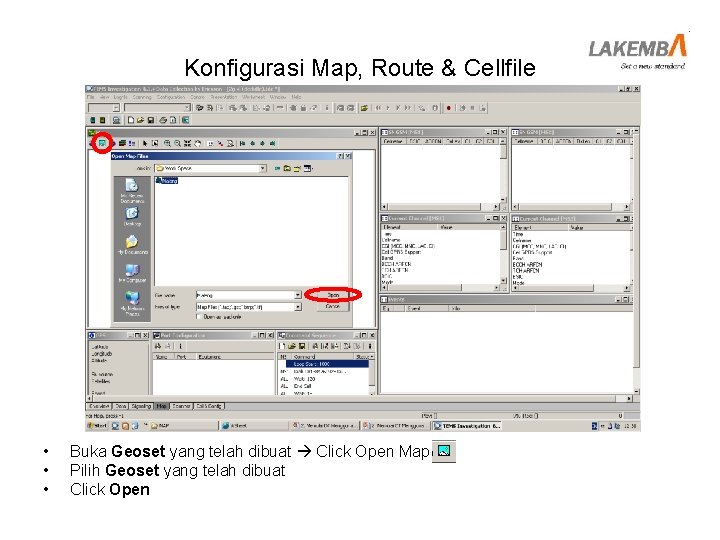Switch to the Data worksheet tab
Screen dimensions: 720x540
point(121,406)
